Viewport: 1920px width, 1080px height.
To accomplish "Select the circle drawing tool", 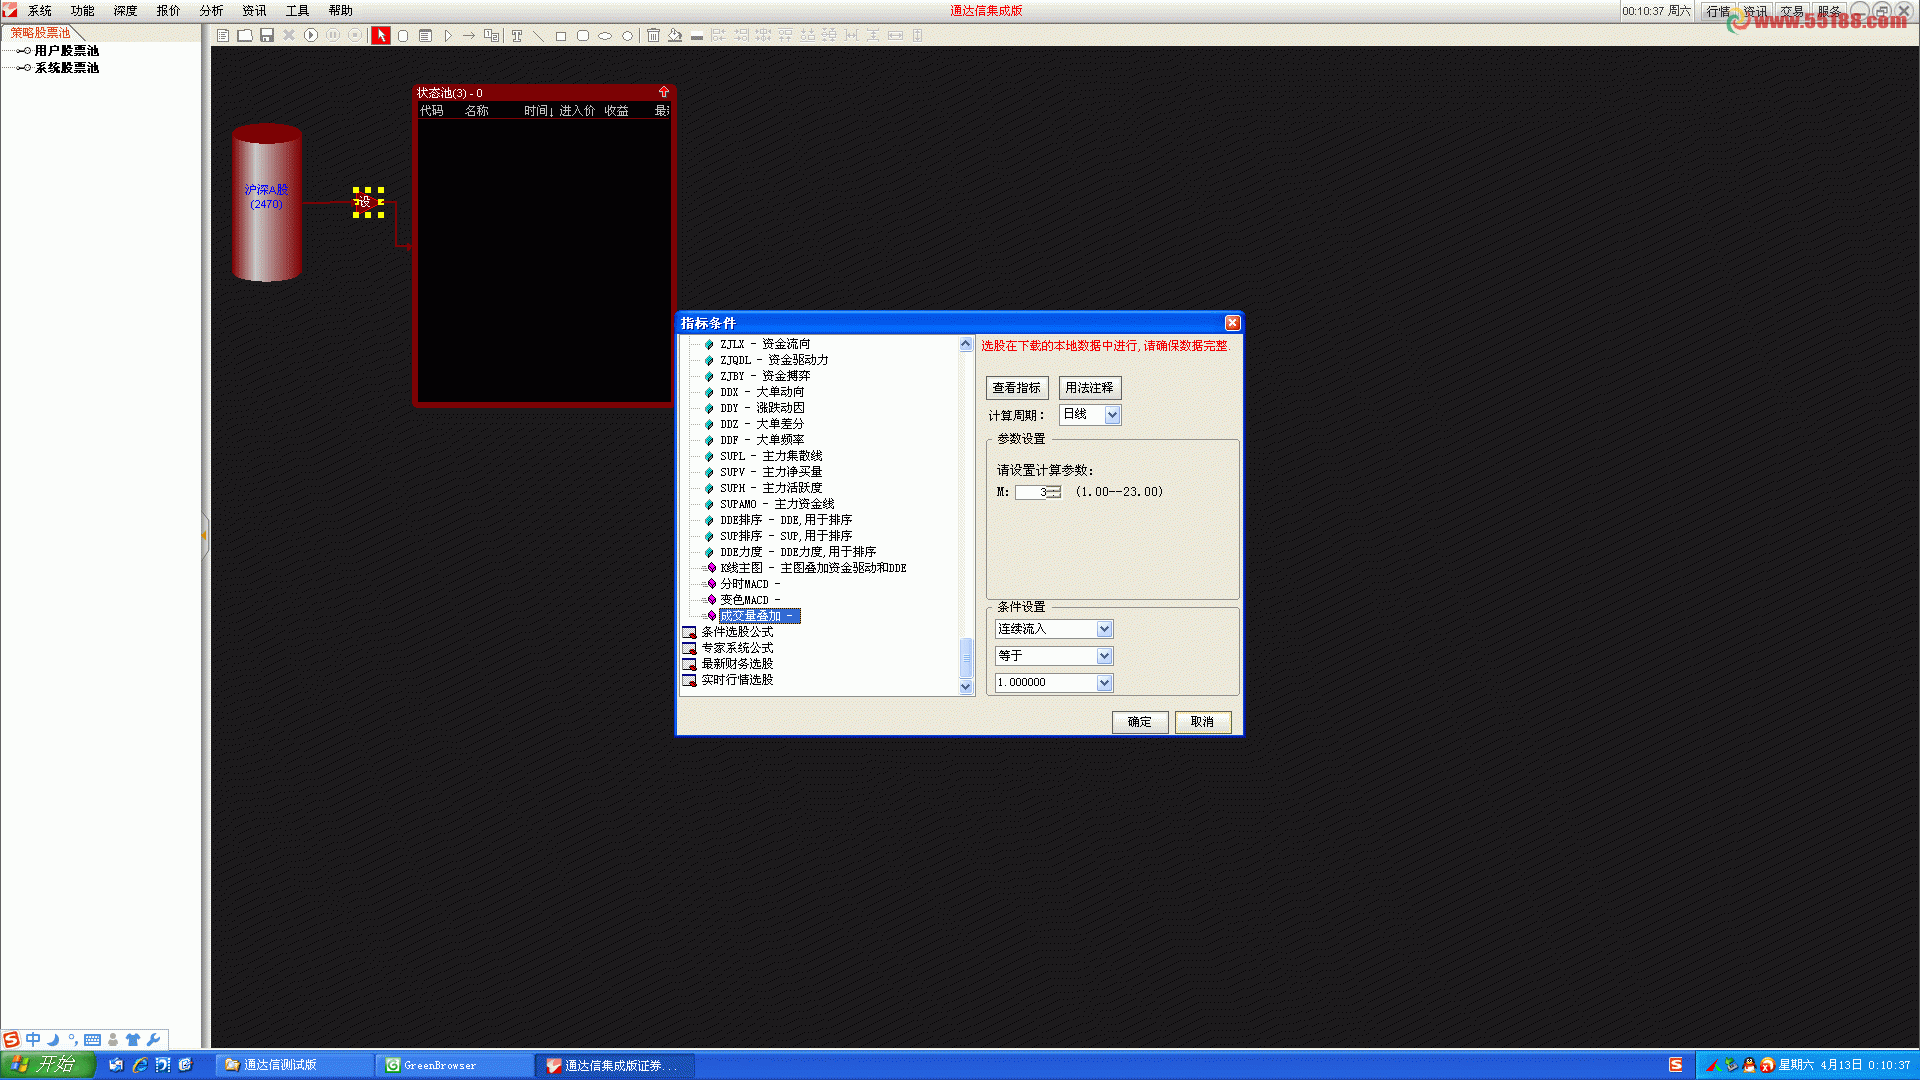I will coord(628,36).
